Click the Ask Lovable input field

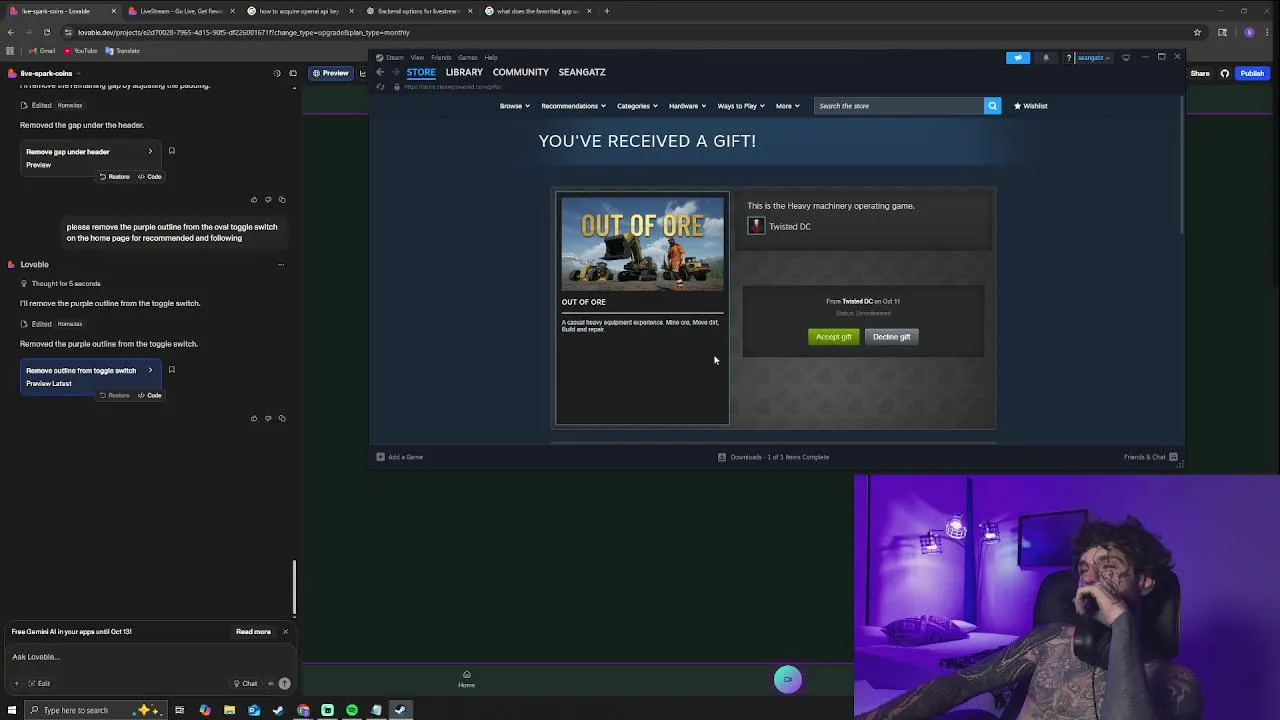[x=150, y=657]
